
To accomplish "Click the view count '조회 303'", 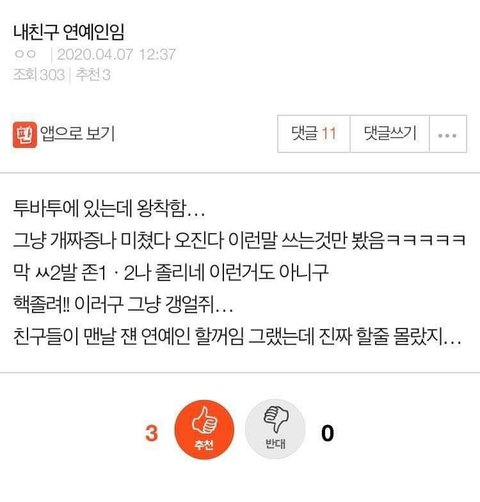I will 39,75.
